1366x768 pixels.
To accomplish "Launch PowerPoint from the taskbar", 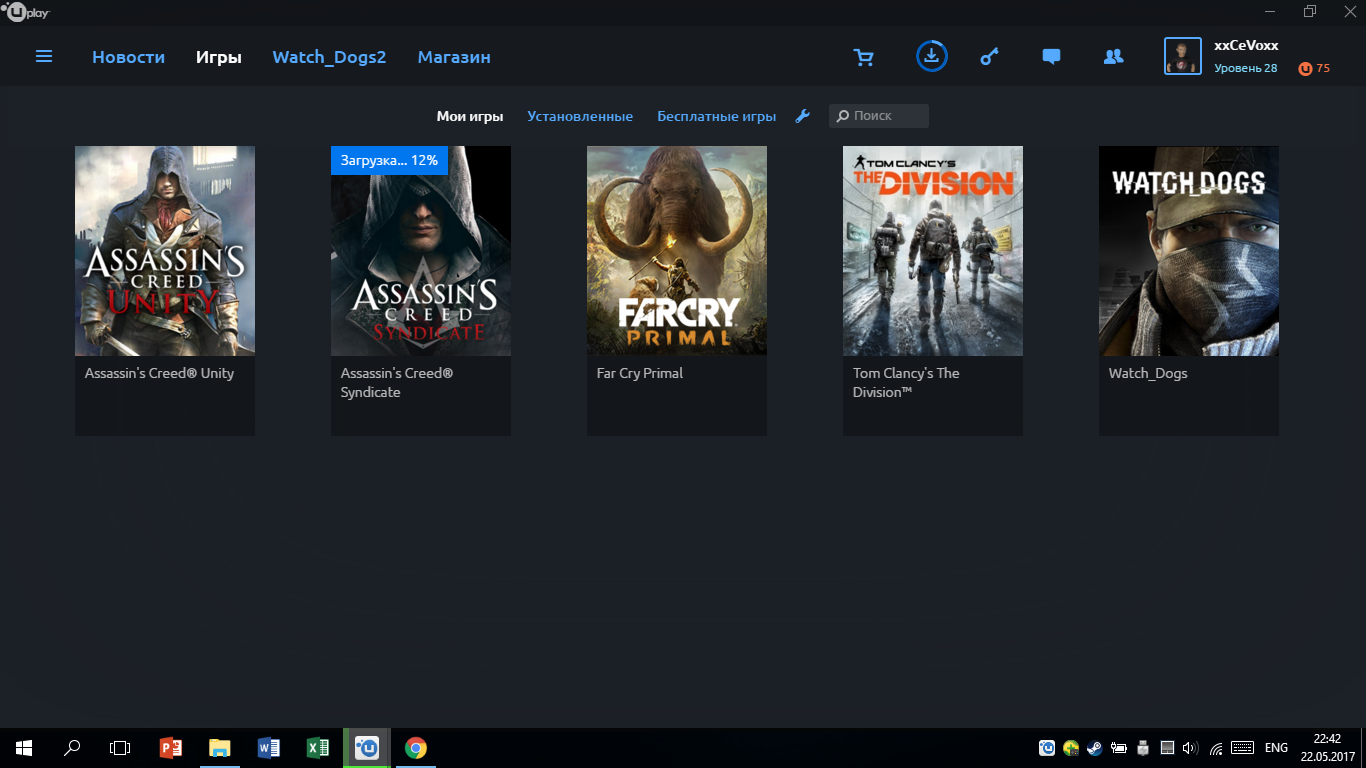I will point(171,748).
